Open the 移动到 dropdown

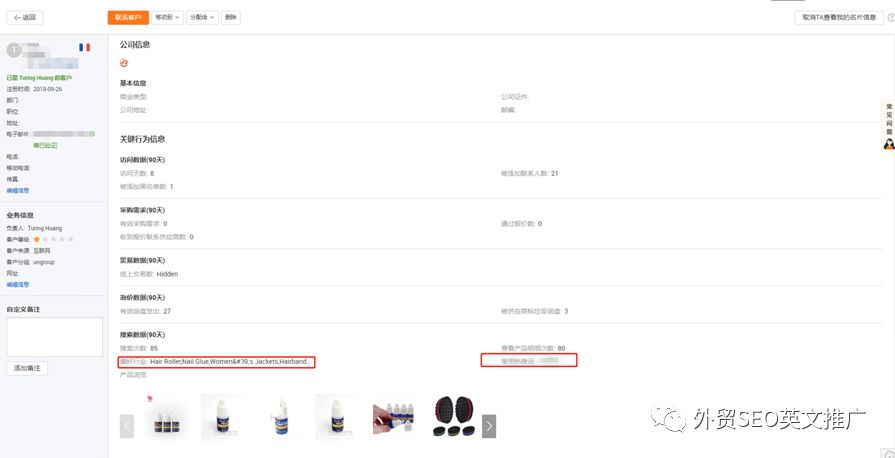167,18
